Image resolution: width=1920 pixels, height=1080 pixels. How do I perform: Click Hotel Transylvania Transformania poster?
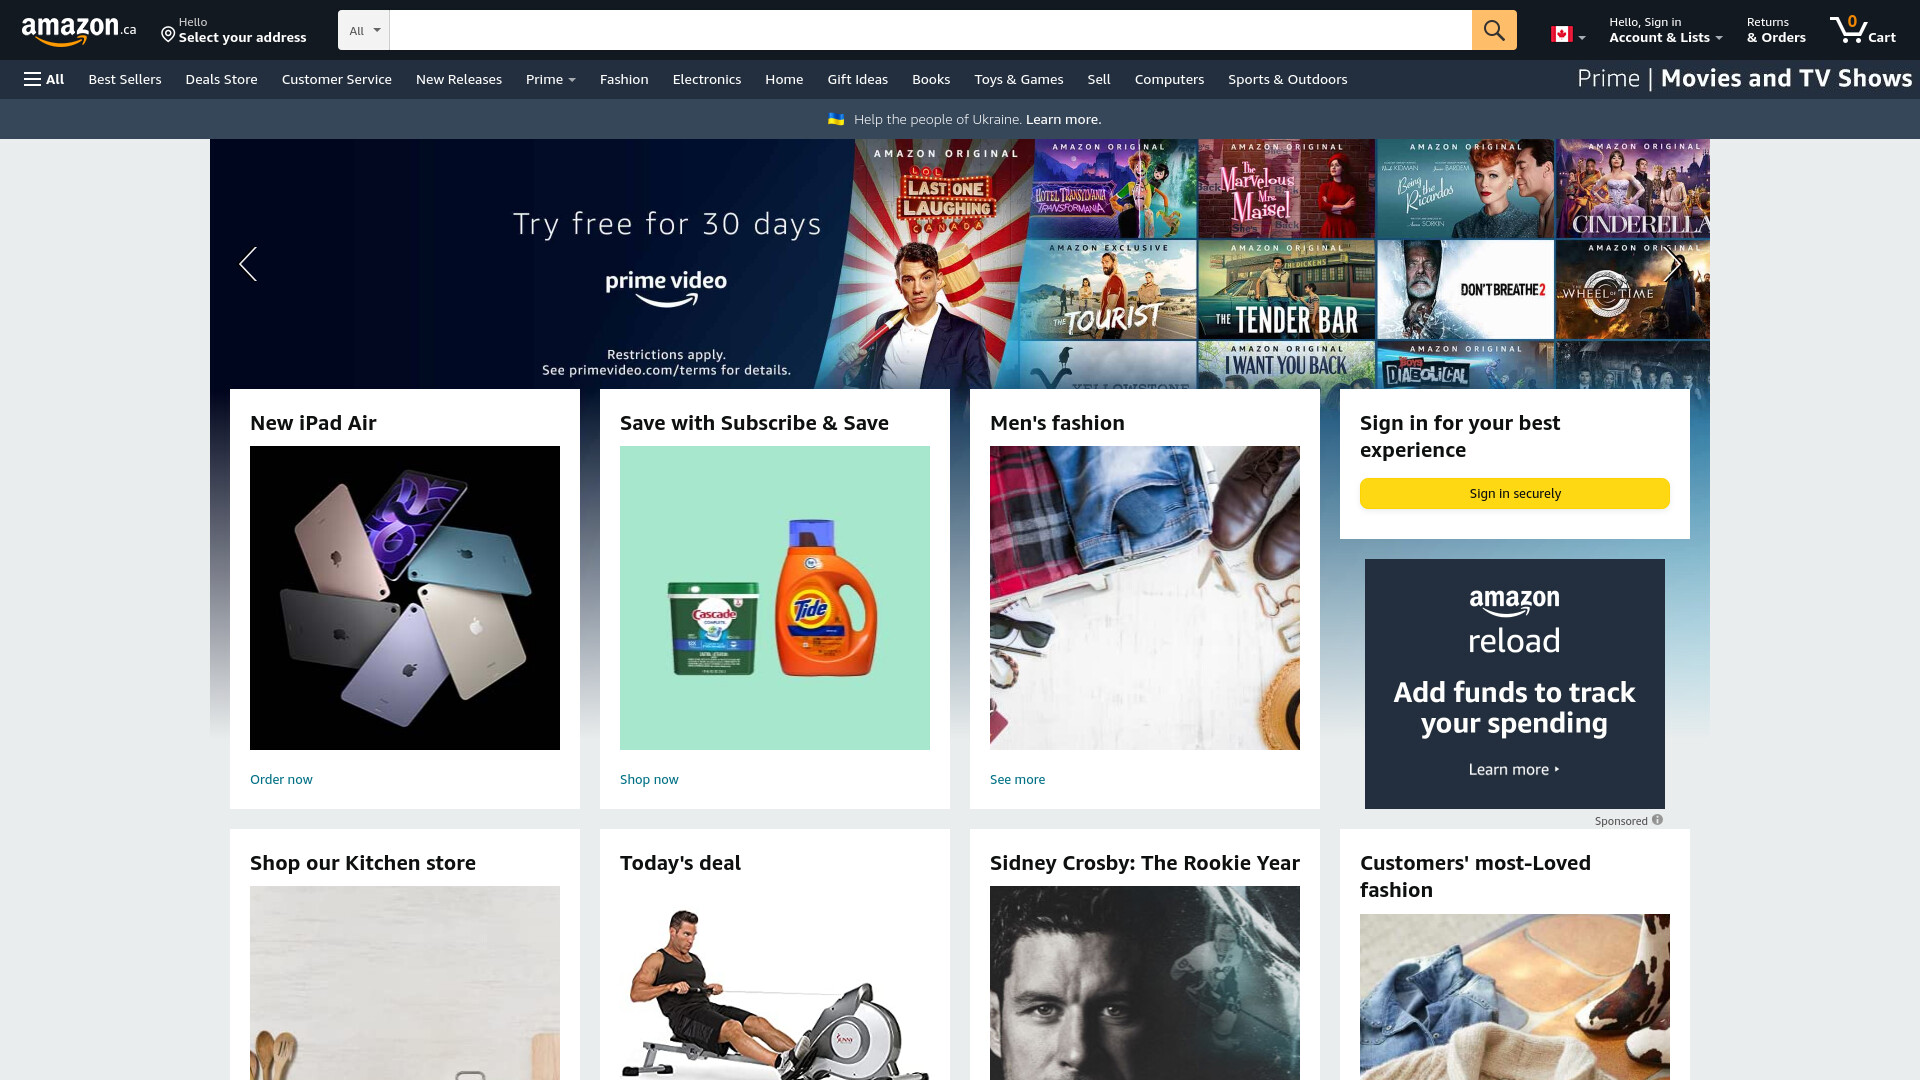point(1114,188)
